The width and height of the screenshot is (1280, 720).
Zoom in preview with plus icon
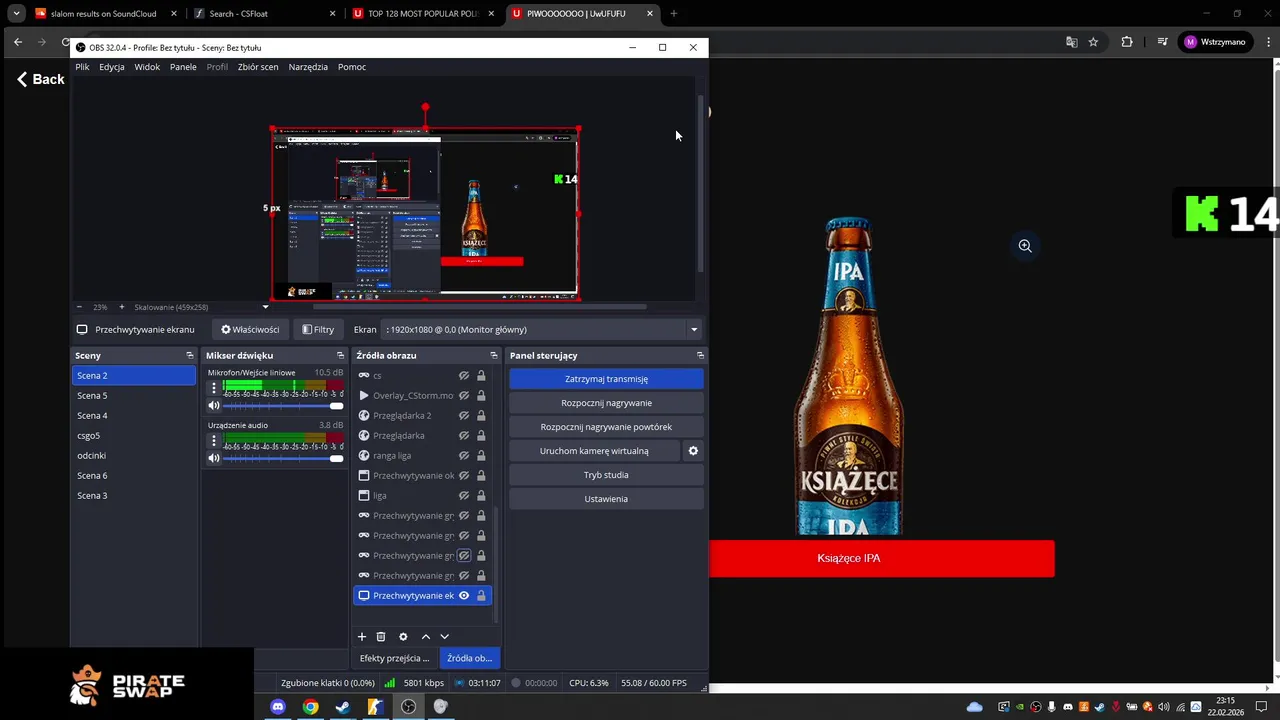click(x=122, y=307)
